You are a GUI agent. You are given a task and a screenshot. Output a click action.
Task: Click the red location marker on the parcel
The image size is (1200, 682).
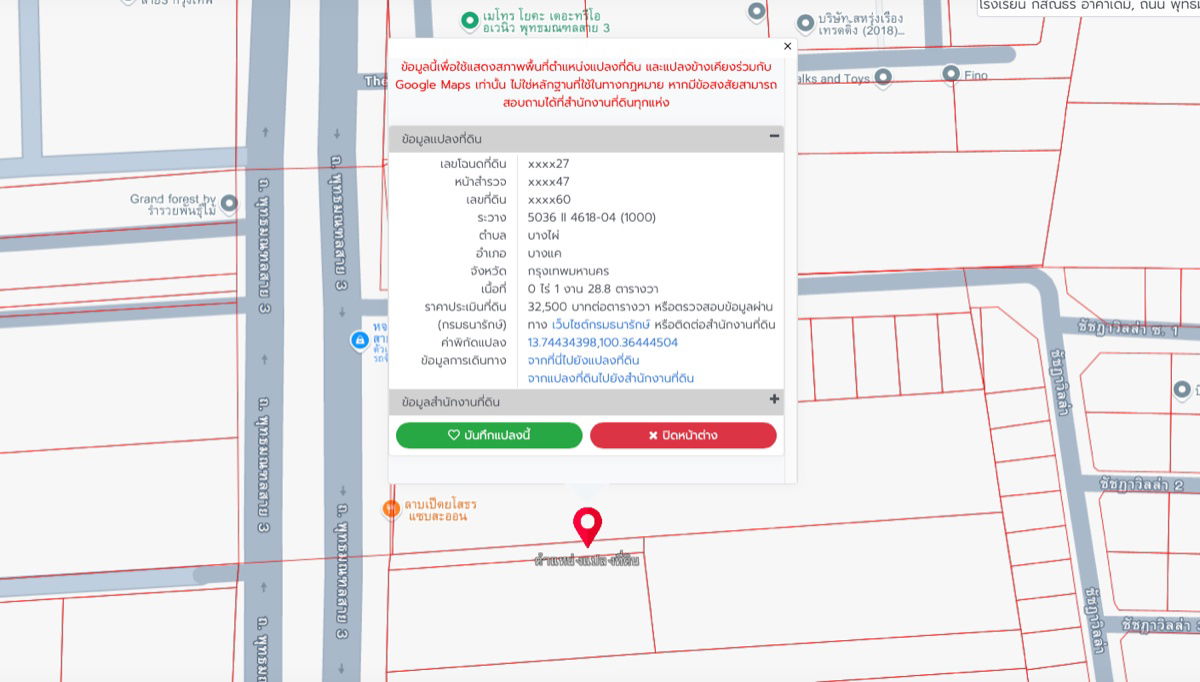588,527
